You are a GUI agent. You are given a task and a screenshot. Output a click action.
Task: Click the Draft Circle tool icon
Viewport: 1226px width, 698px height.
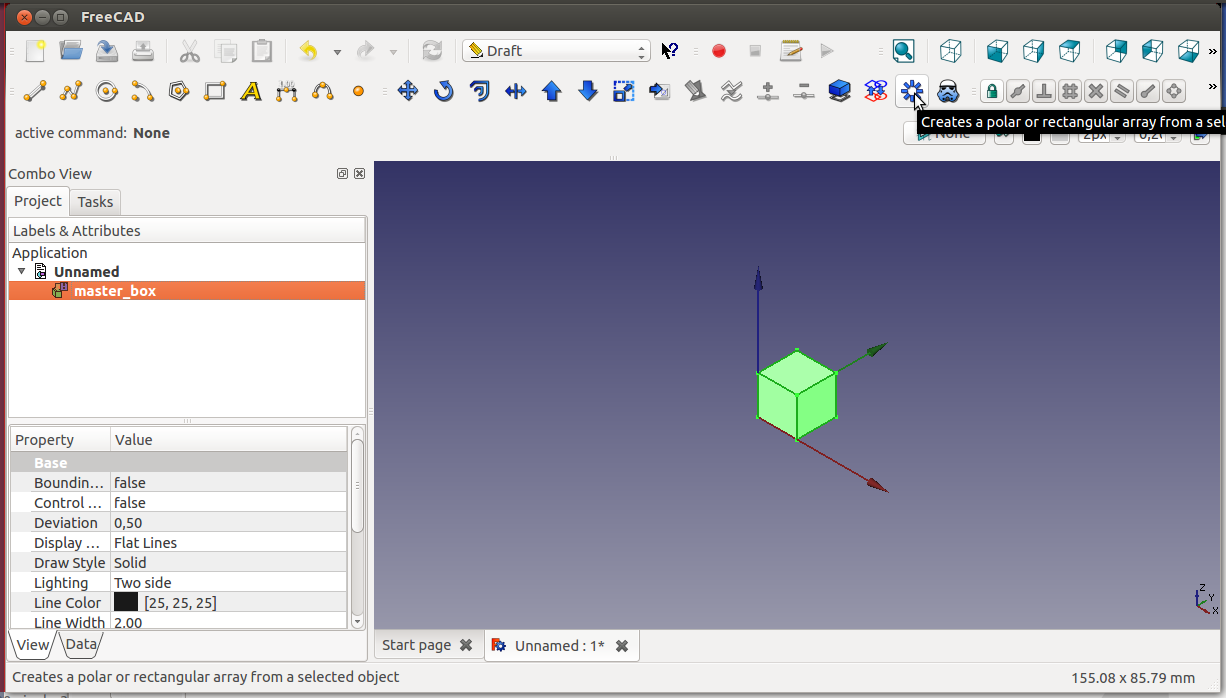coord(107,92)
